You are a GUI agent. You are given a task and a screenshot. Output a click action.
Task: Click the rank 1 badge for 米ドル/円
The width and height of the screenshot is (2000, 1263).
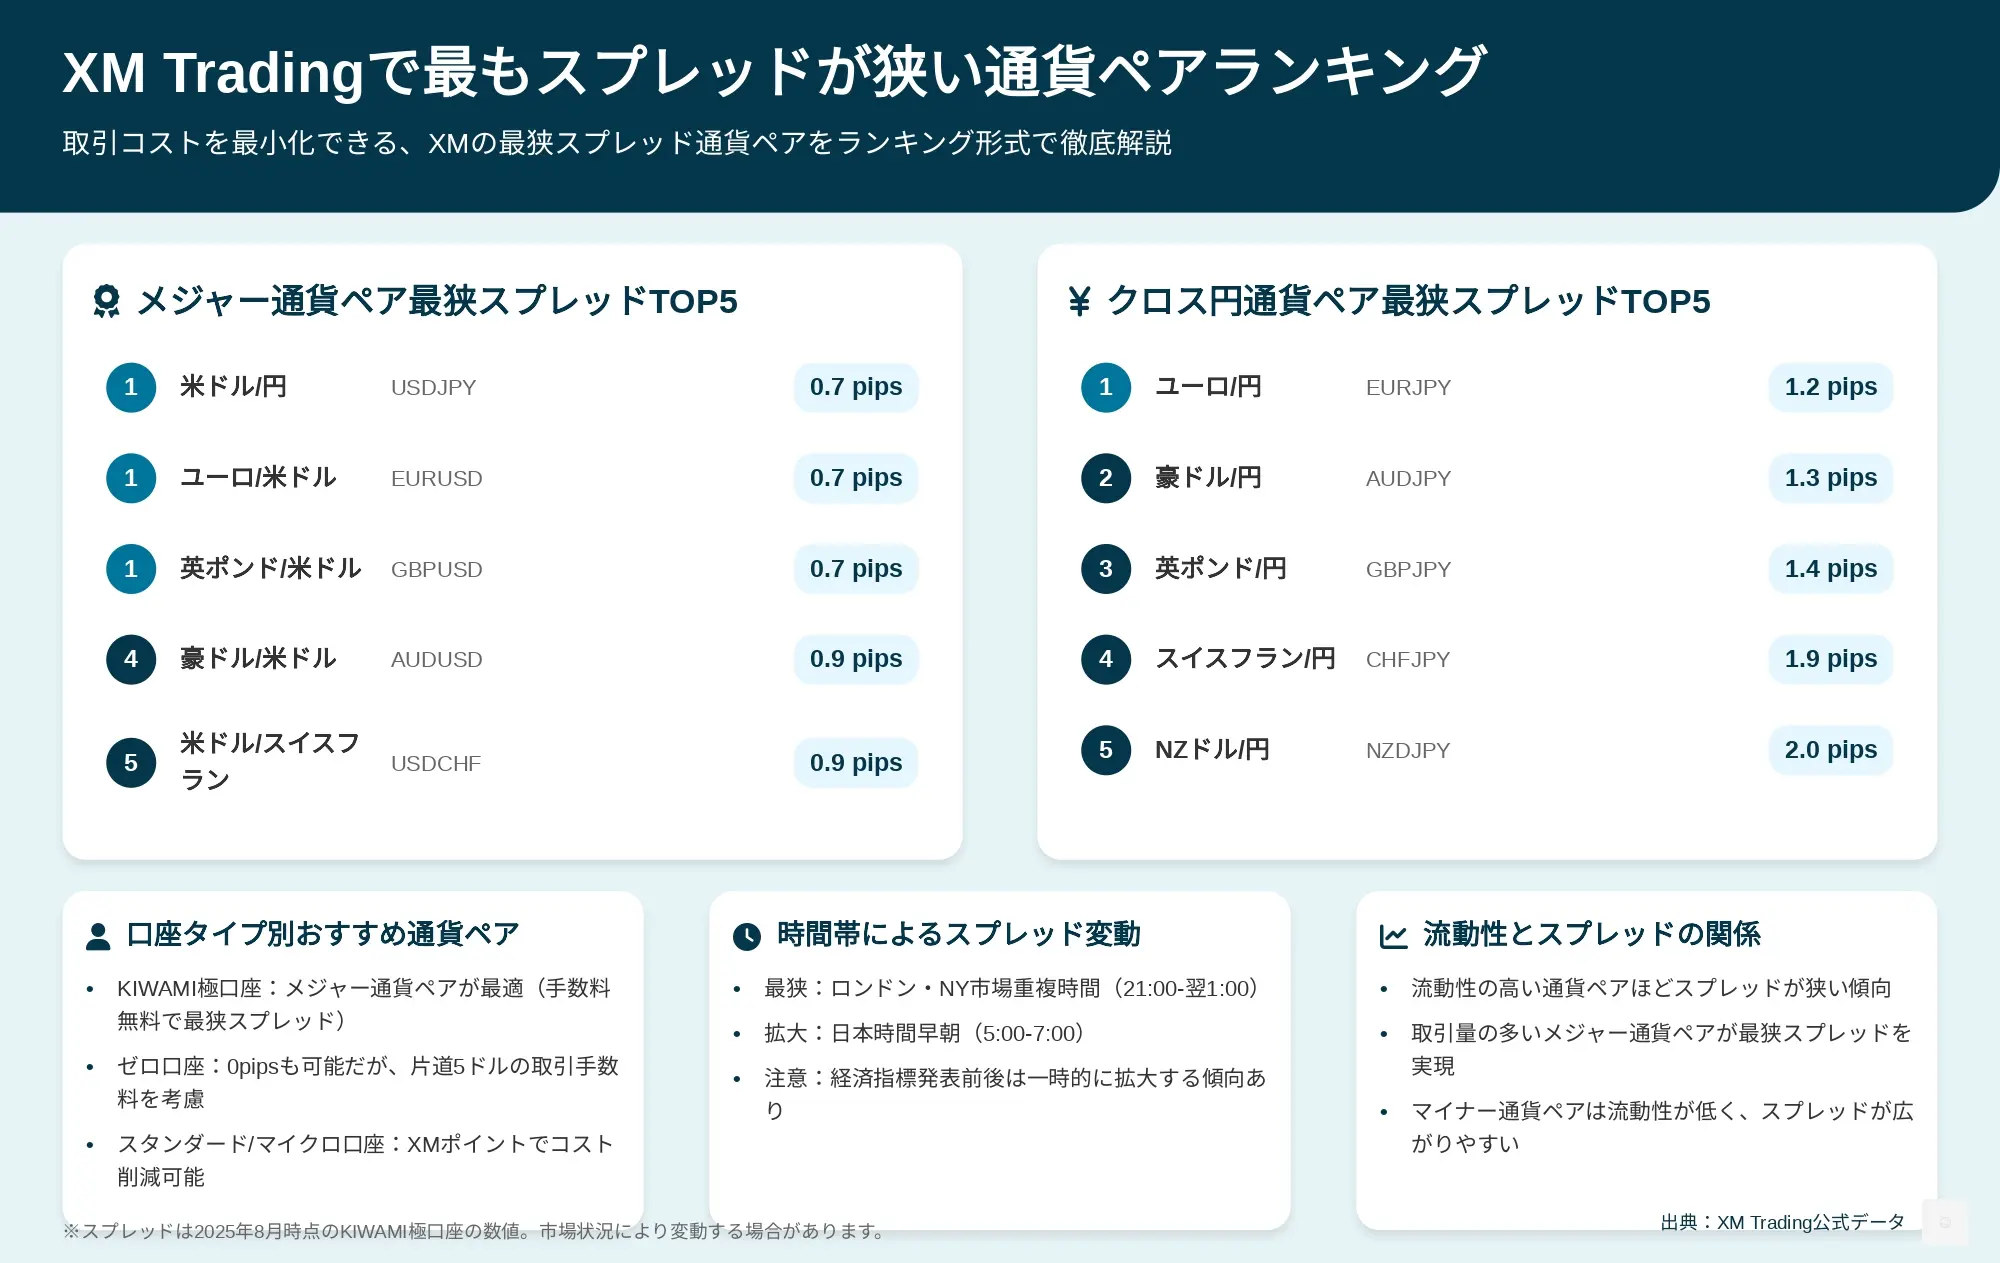click(131, 387)
